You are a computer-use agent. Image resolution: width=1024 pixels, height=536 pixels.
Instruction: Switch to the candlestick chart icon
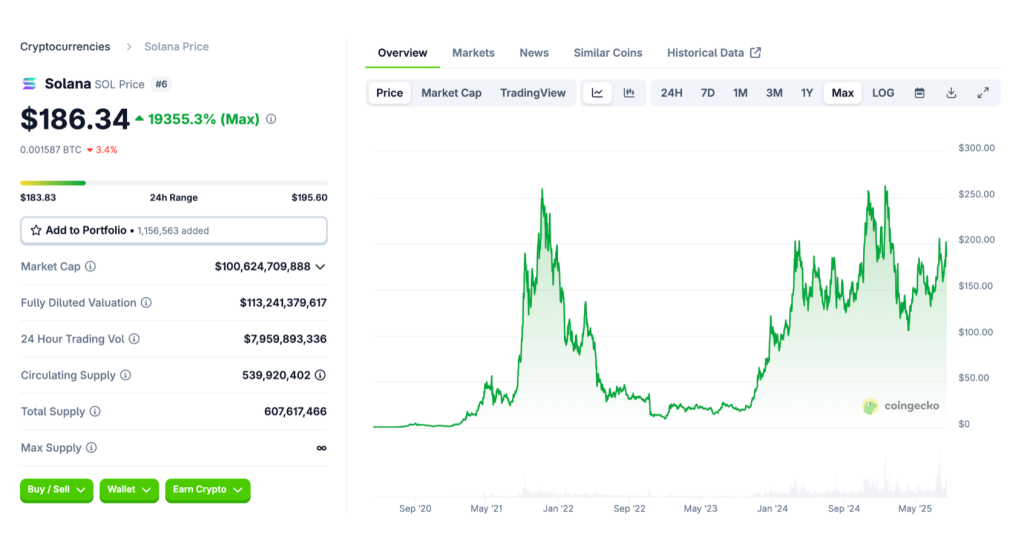[x=629, y=93]
